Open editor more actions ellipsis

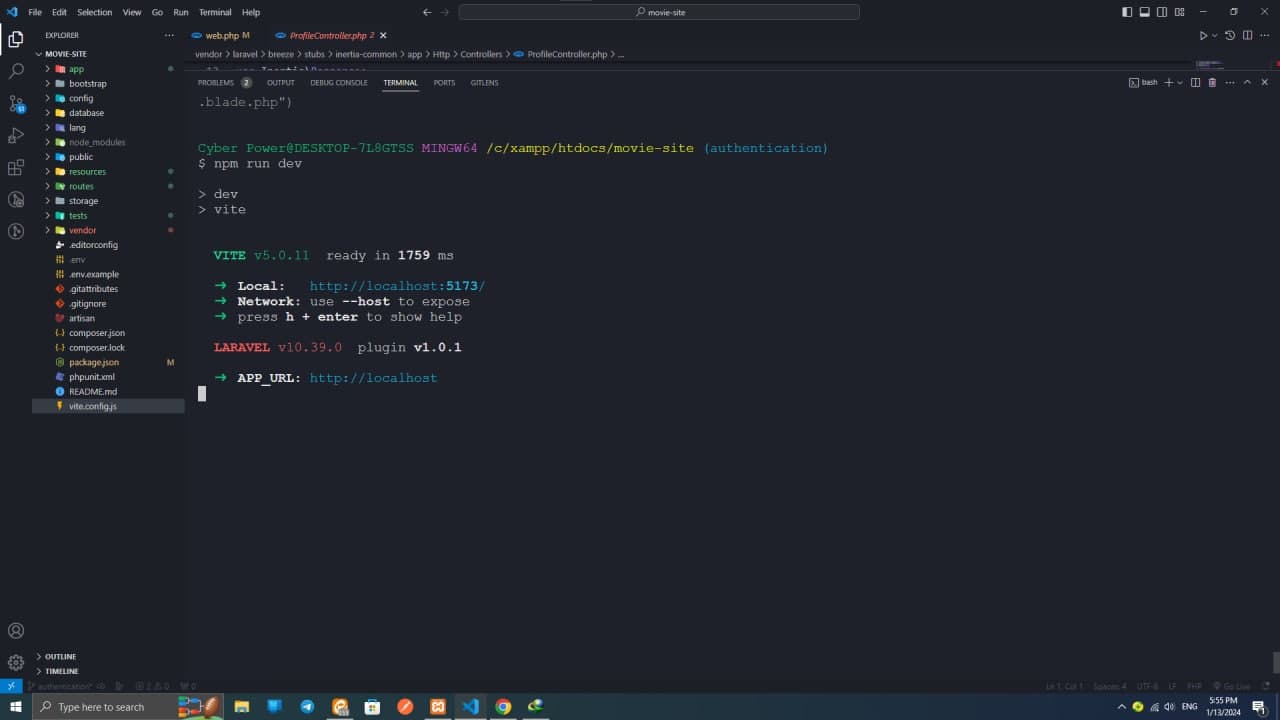coord(1265,35)
